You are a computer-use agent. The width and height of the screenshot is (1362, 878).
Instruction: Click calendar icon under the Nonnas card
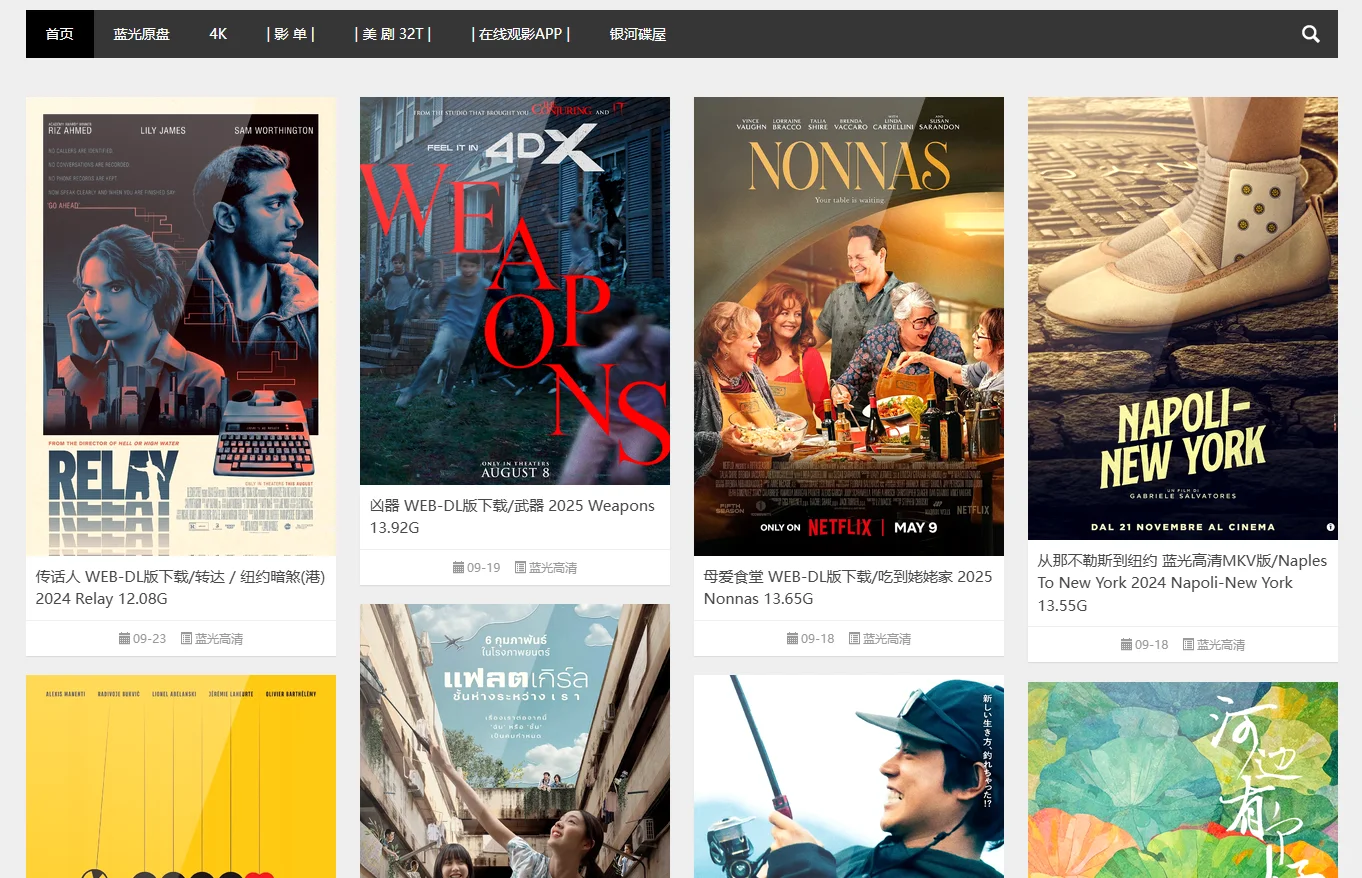click(792, 638)
